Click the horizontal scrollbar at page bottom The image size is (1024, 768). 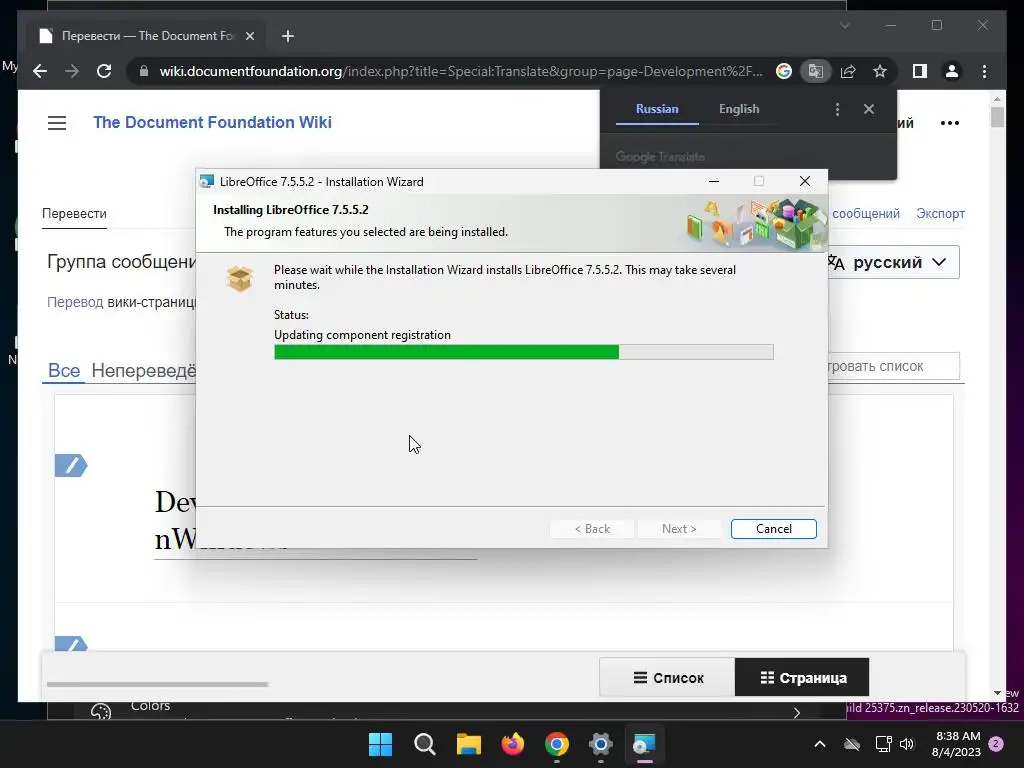[157, 684]
